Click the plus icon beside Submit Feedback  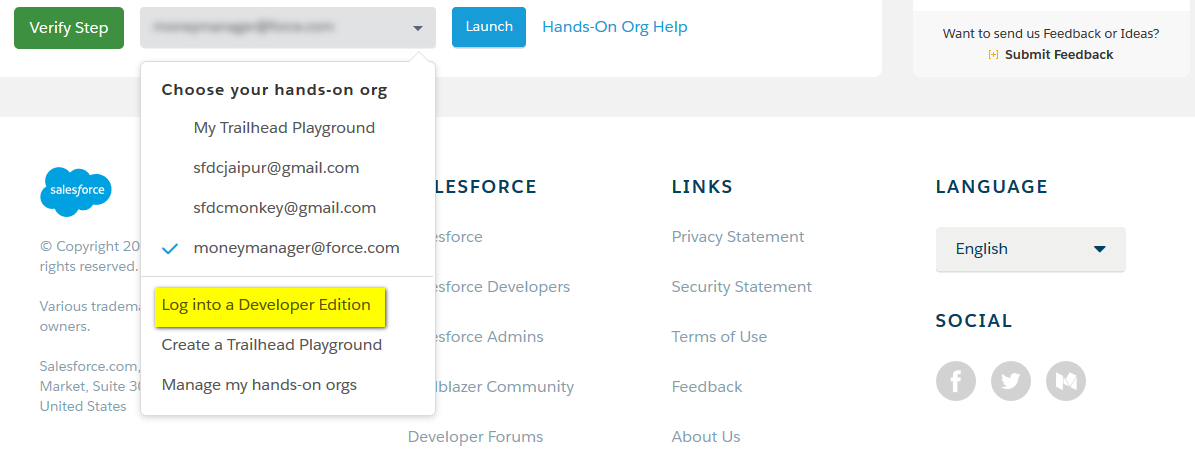point(993,55)
